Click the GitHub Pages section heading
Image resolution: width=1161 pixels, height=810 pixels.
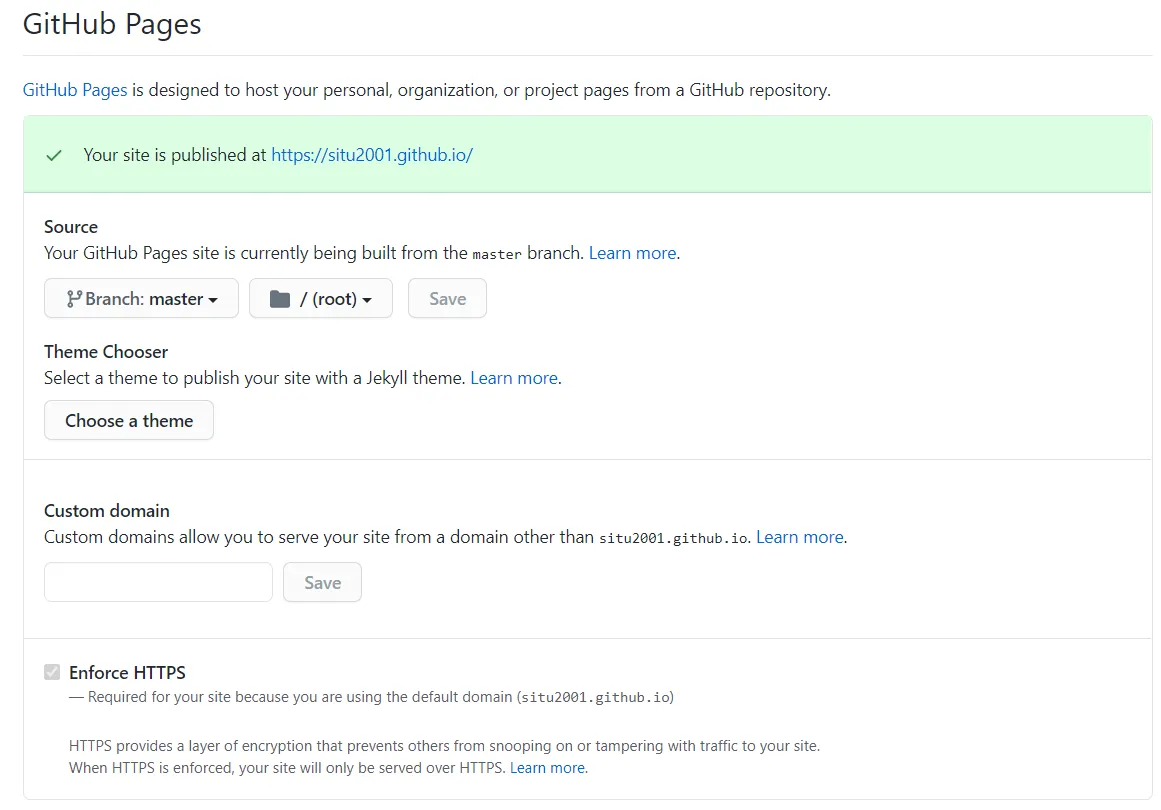(112, 24)
